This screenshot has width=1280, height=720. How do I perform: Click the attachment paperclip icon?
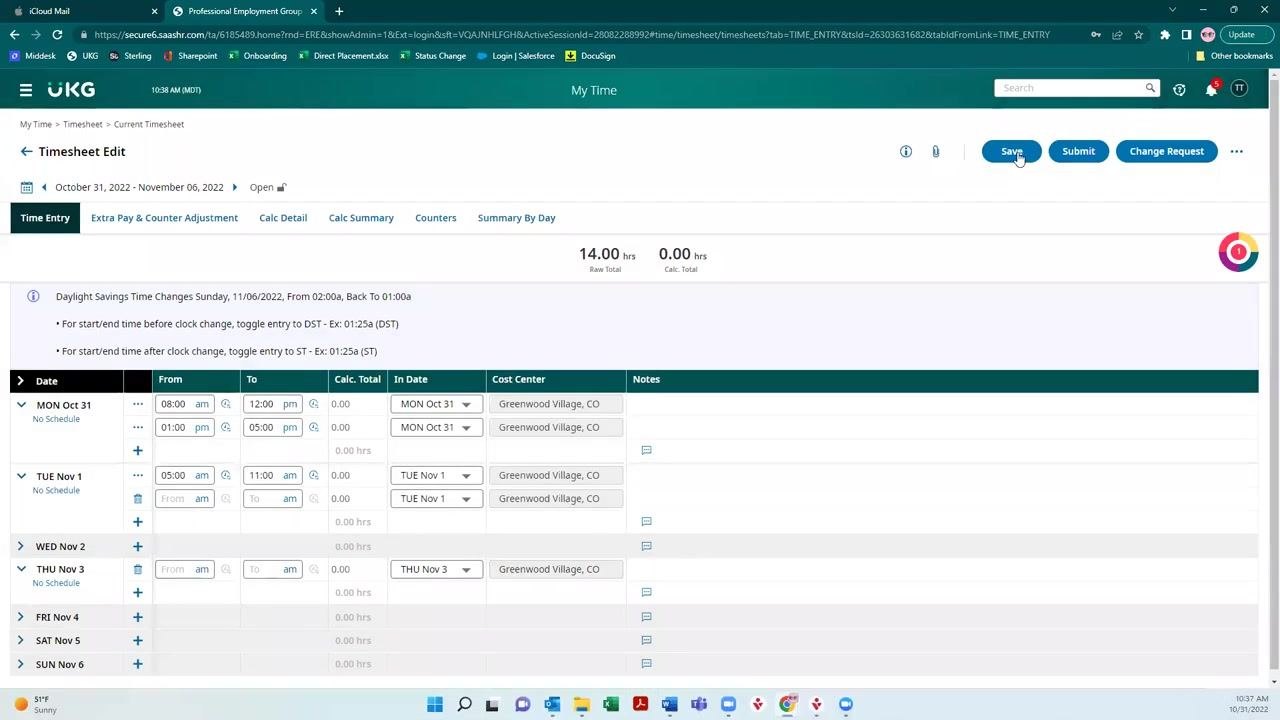pyautogui.click(x=935, y=152)
